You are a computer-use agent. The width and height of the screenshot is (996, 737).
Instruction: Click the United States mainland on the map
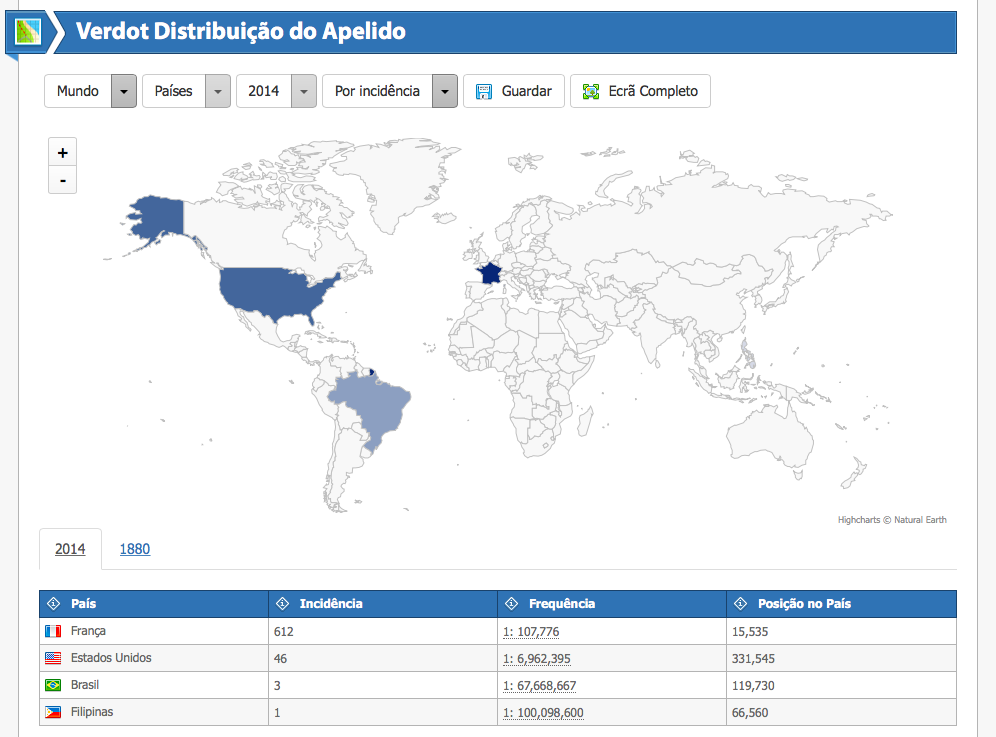point(273,291)
